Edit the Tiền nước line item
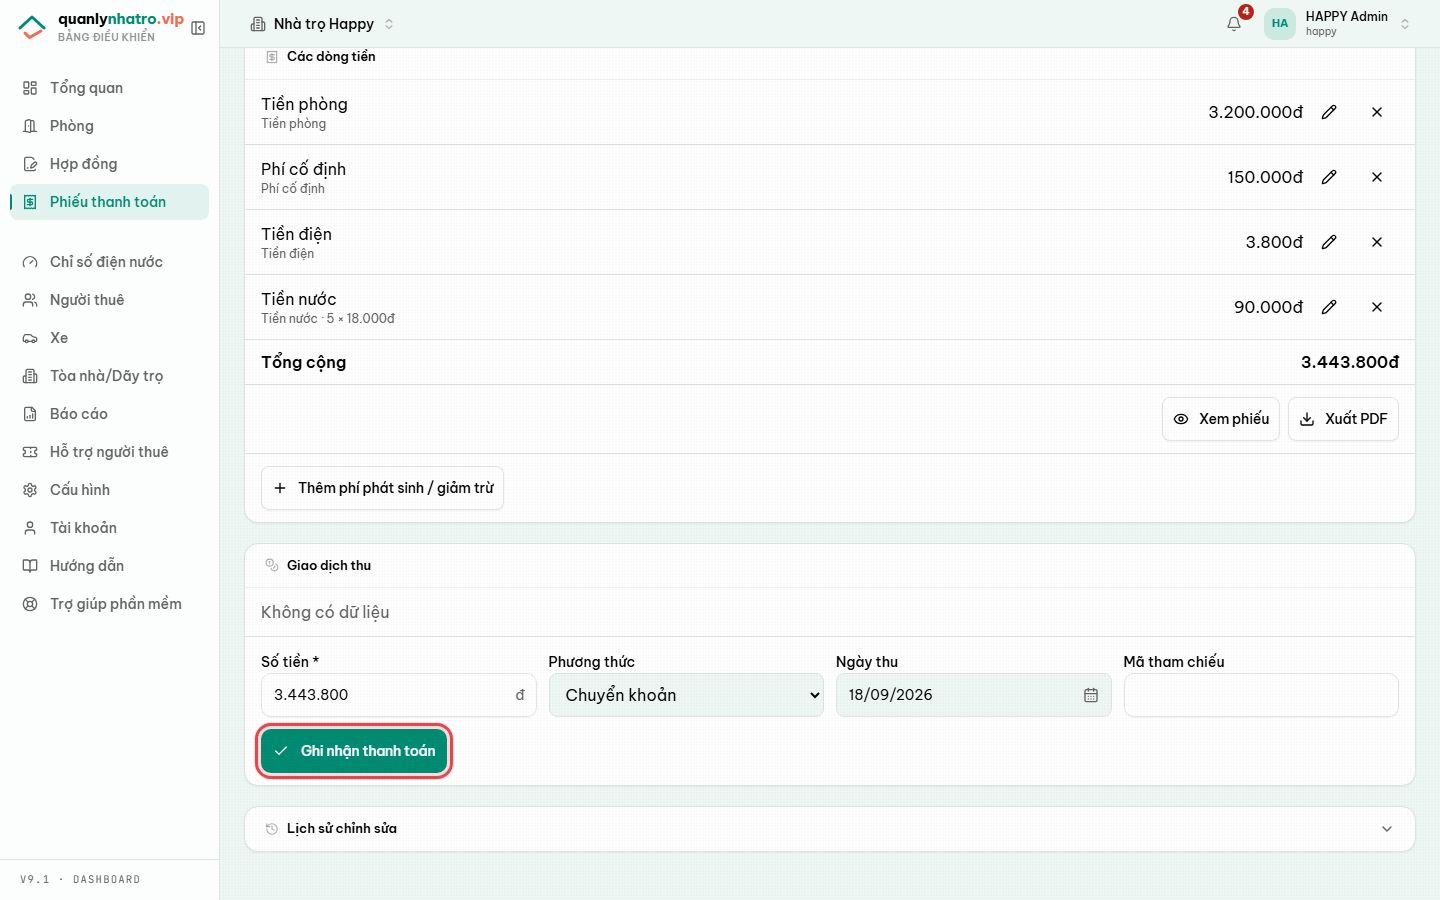 coord(1329,307)
